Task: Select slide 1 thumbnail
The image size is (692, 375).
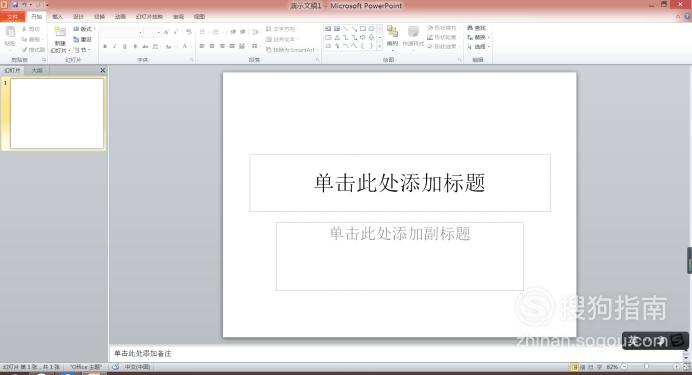Action: click(x=57, y=113)
